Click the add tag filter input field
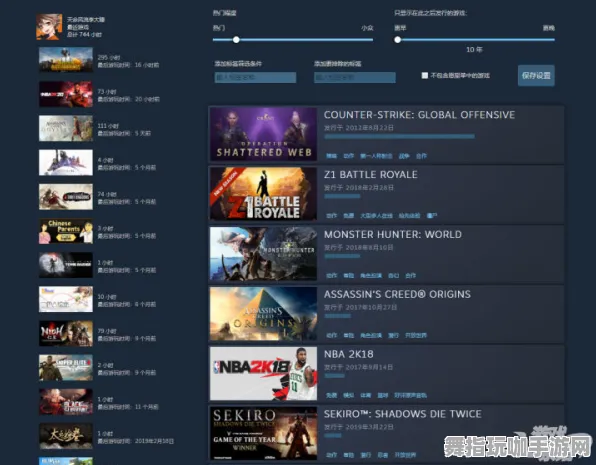The image size is (596, 465). click(x=255, y=78)
